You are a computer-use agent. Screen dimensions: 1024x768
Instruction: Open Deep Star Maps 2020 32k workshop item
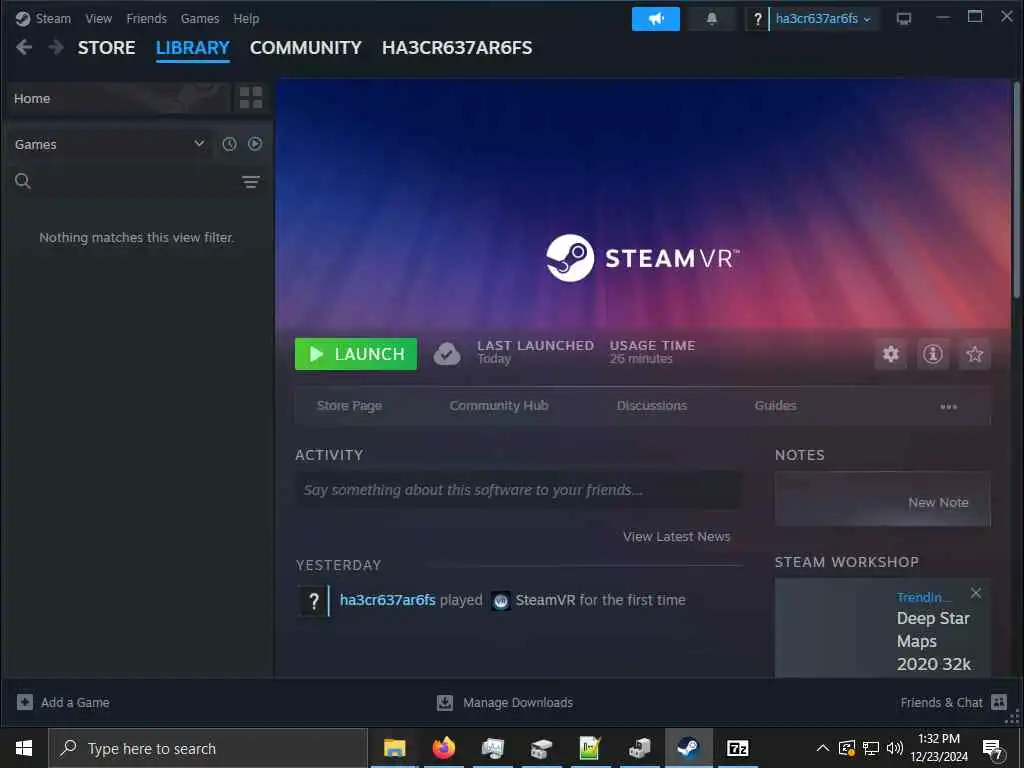pyautogui.click(x=933, y=641)
